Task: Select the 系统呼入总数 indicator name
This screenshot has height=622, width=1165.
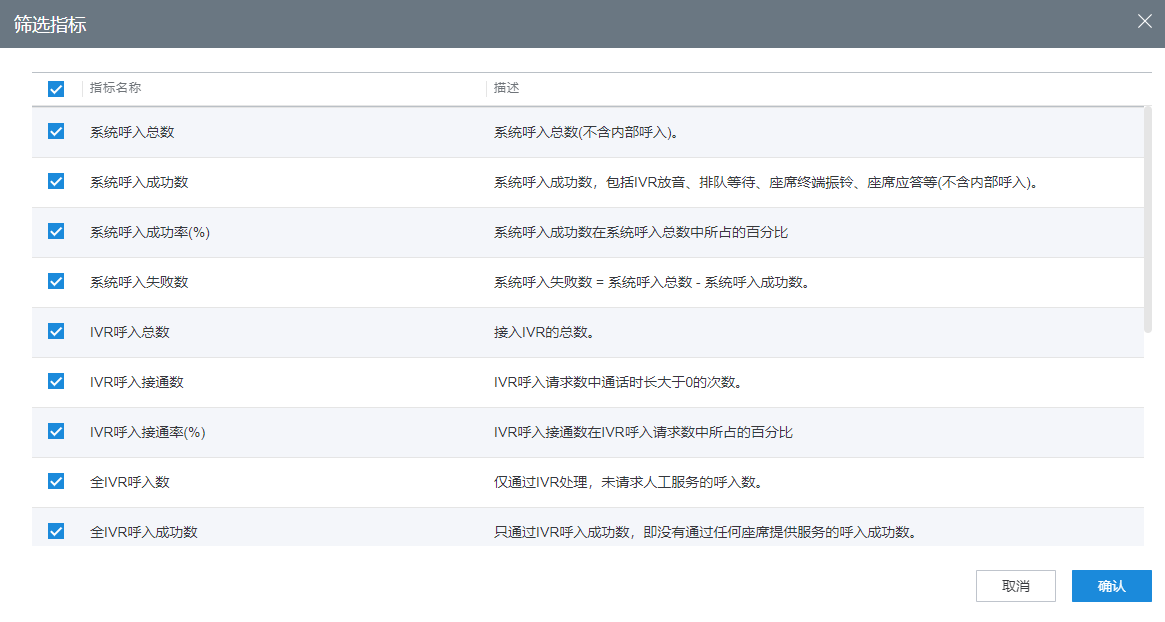Action: click(x=132, y=132)
